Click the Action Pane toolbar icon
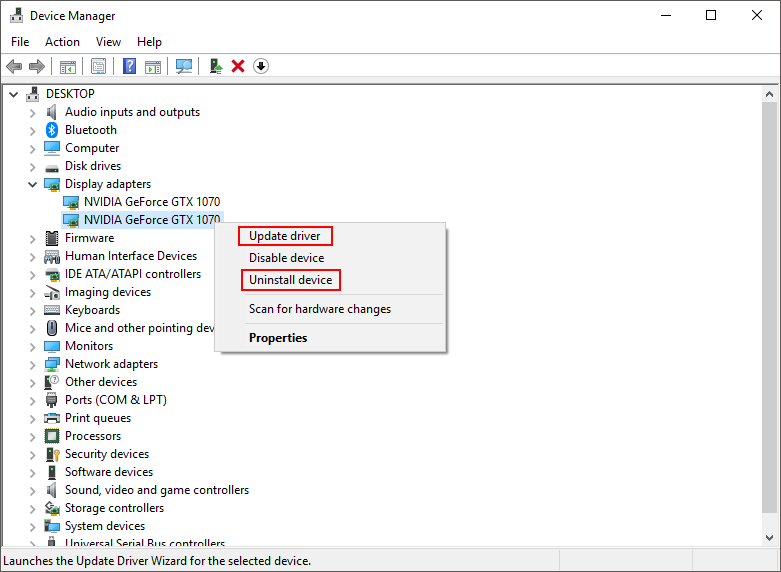Viewport: 781px width, 572px height. 153,66
